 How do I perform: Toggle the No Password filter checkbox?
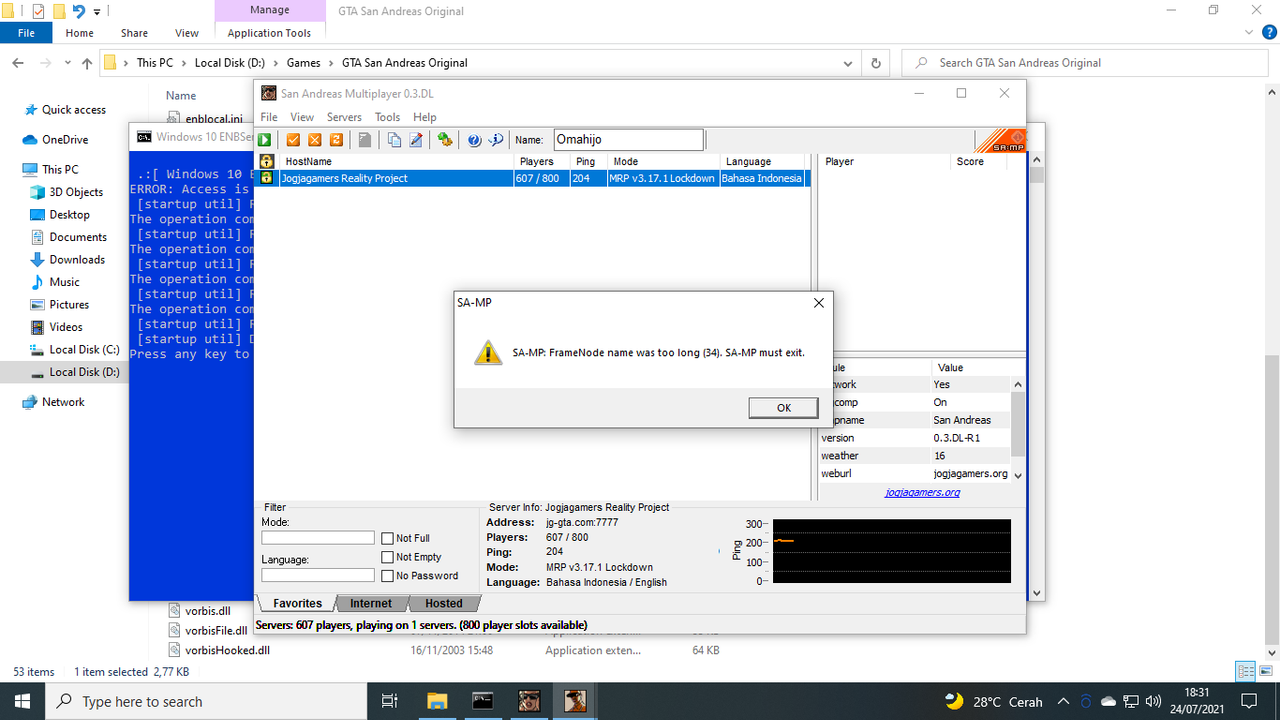388,576
